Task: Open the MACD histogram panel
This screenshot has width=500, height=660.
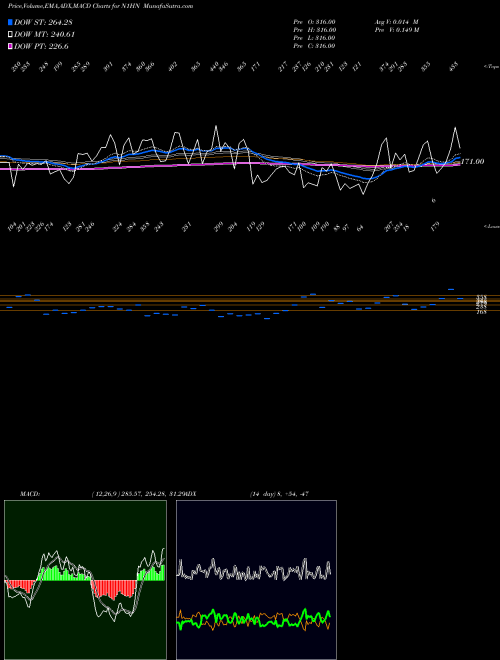Action: (85, 580)
